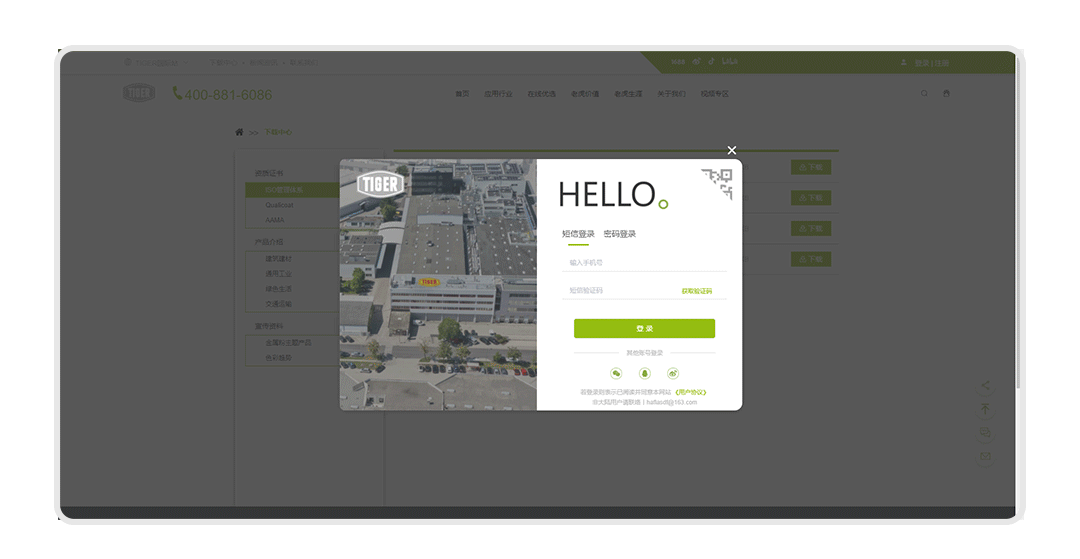
Task: Switch to QR code login corner icon
Action: [717, 184]
